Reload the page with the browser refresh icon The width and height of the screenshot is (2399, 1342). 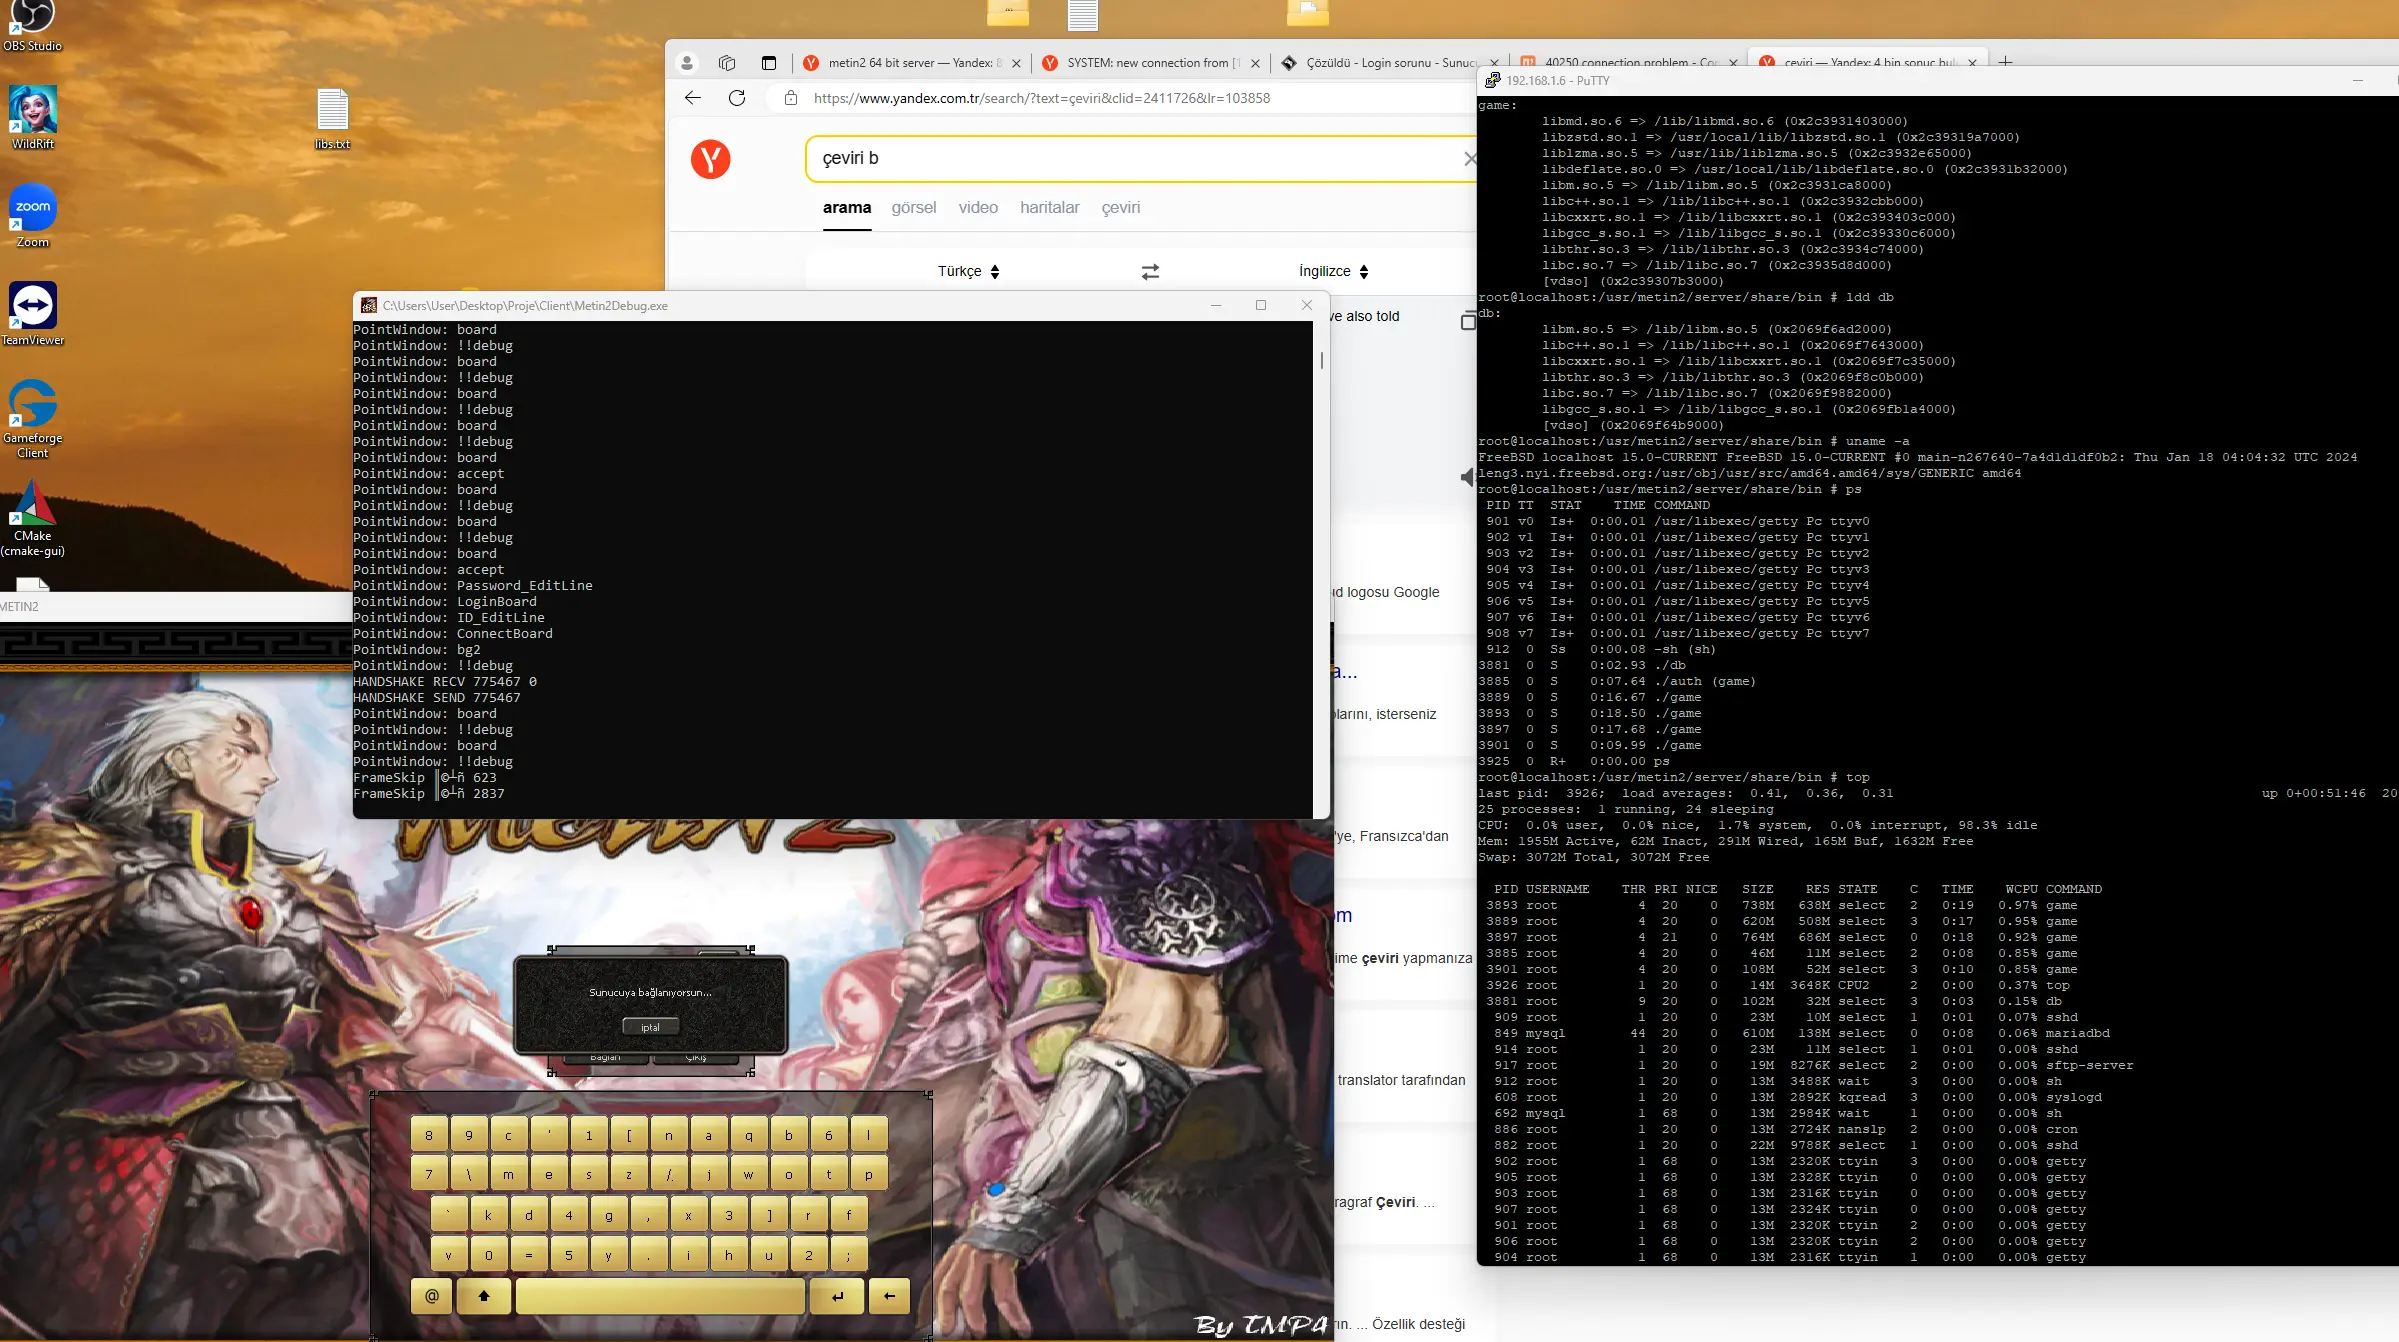coord(737,98)
